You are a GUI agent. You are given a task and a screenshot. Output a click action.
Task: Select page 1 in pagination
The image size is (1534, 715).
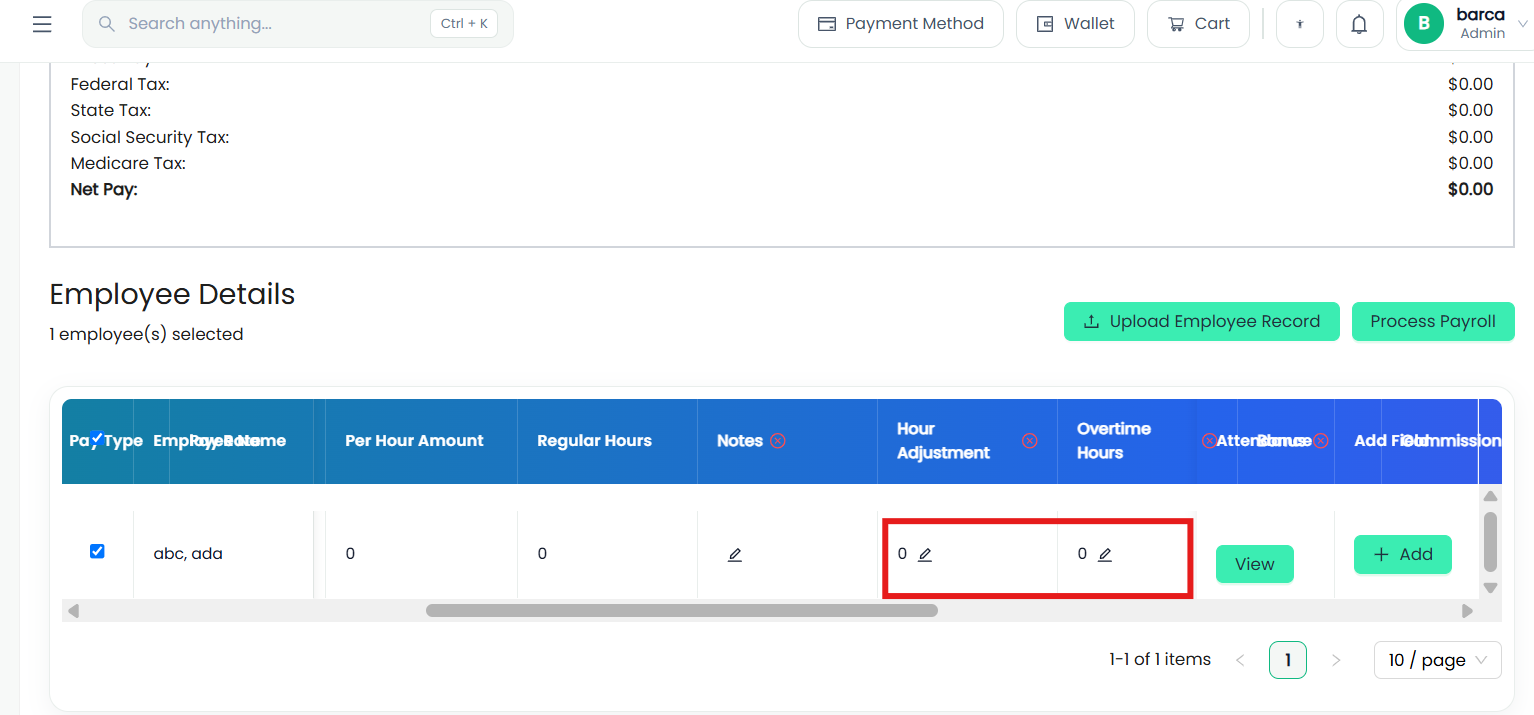[1288, 660]
